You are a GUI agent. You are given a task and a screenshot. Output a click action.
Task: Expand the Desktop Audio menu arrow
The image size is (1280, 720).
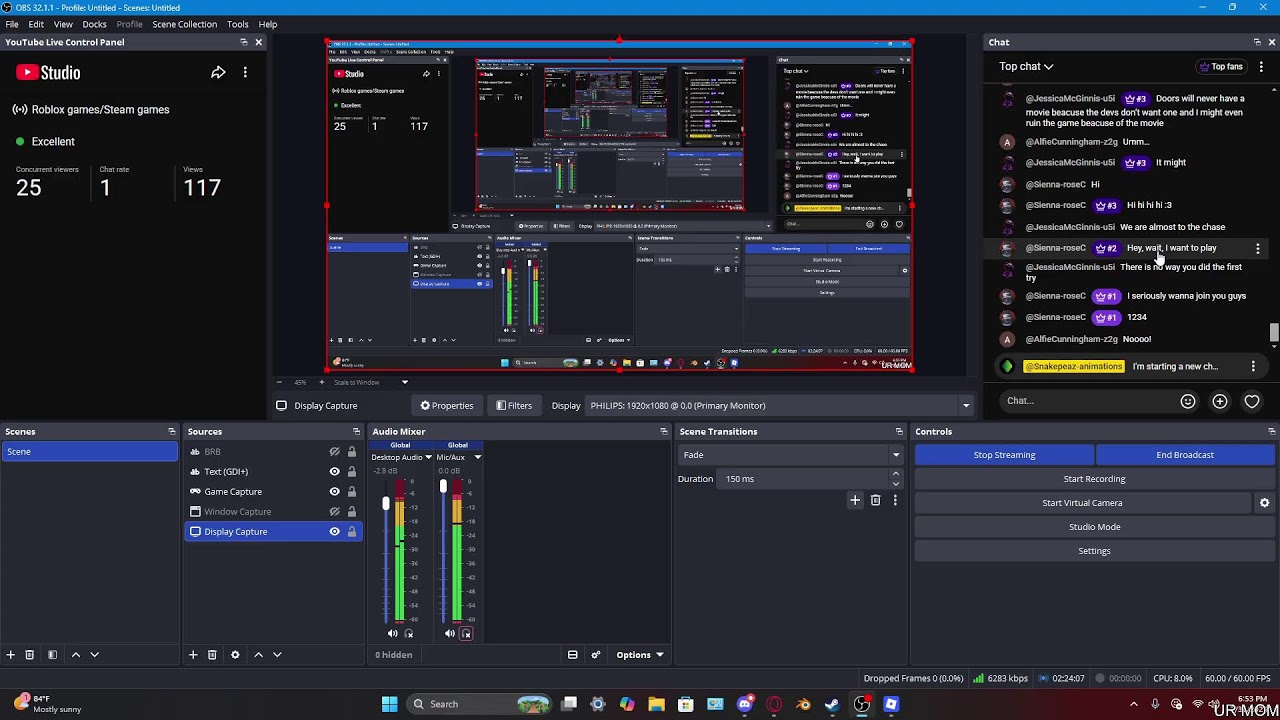tap(428, 458)
